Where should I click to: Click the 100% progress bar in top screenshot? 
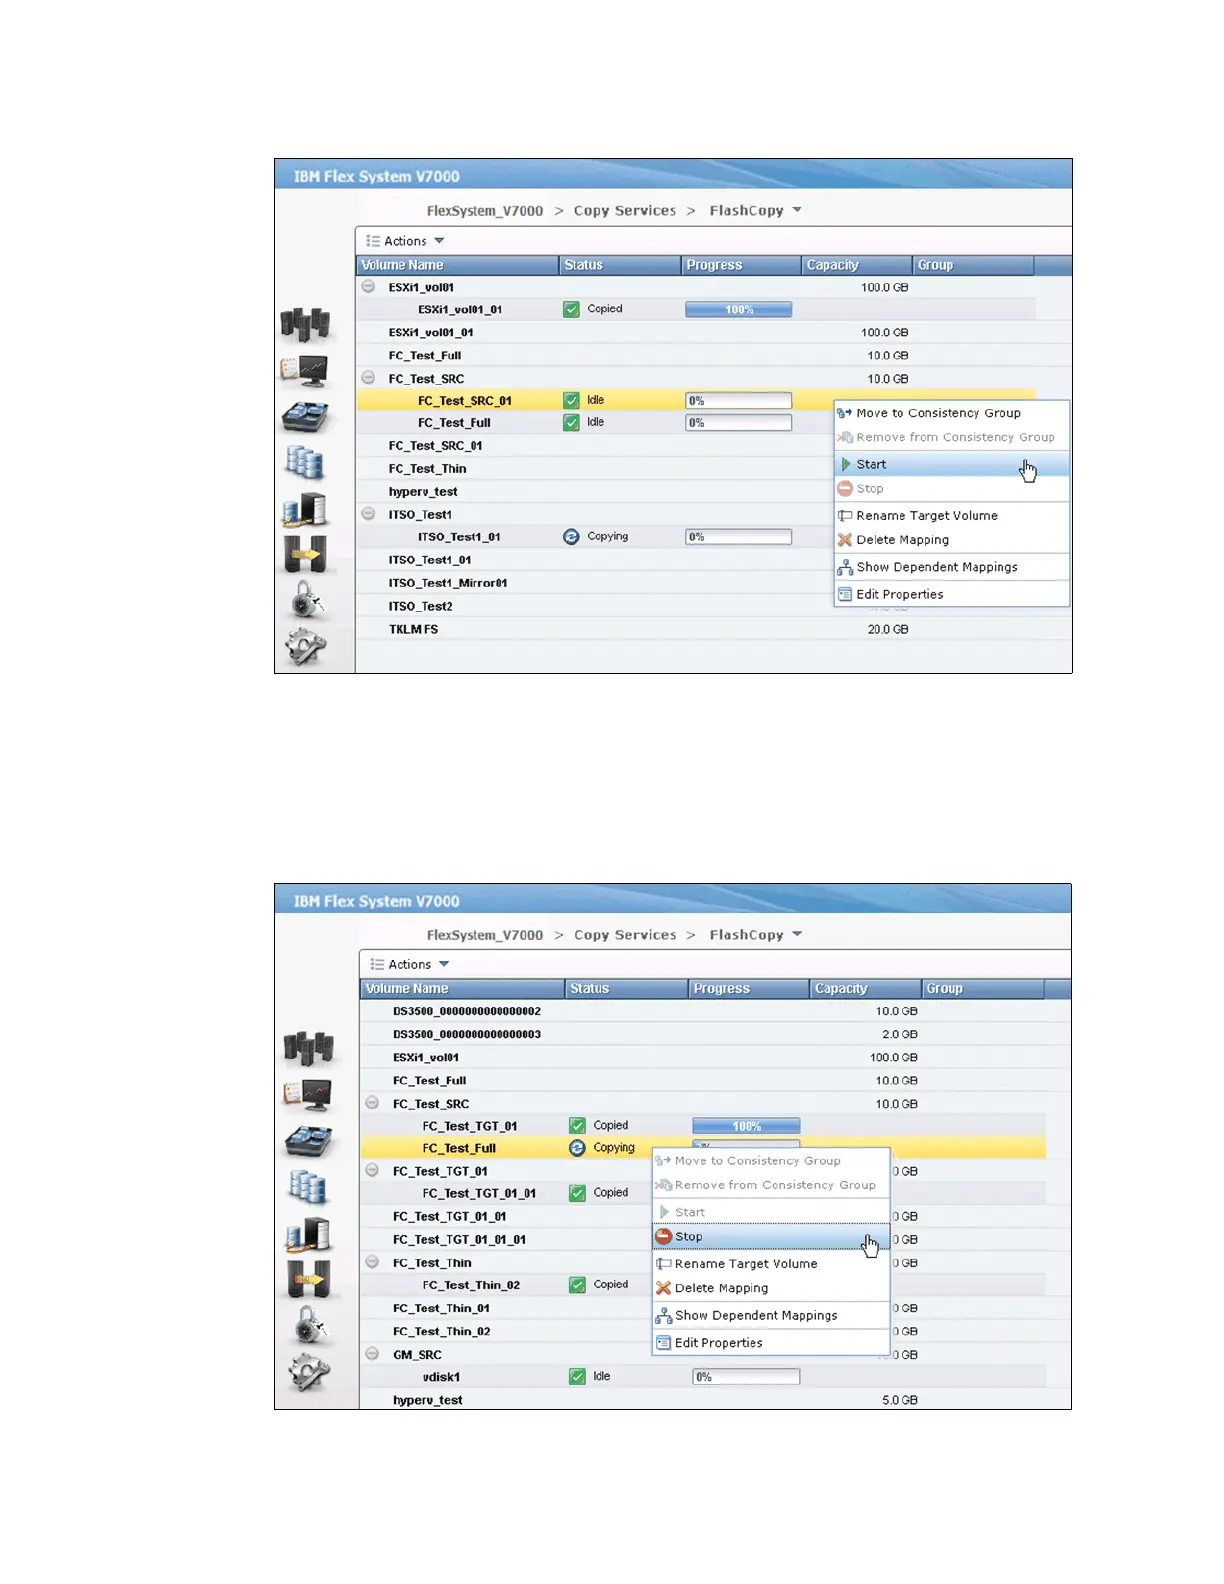coord(739,310)
